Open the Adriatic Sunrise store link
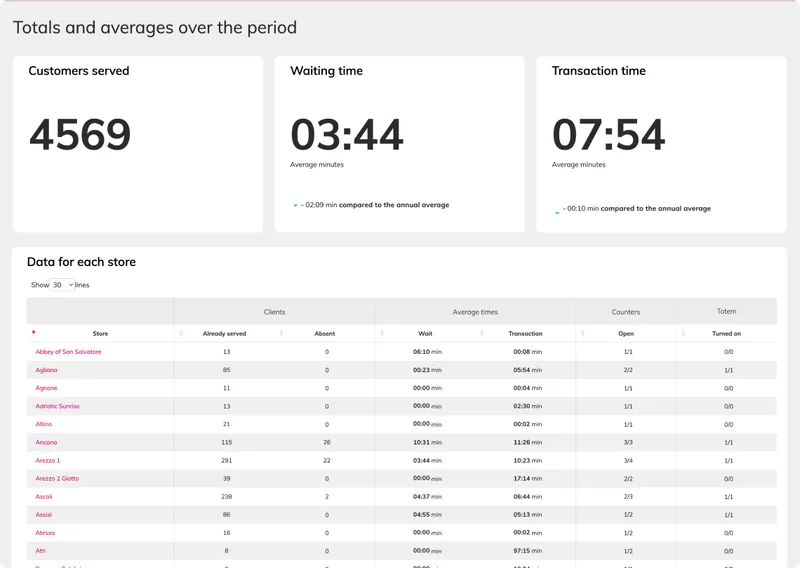Viewport: 800px width, 568px height. point(58,406)
